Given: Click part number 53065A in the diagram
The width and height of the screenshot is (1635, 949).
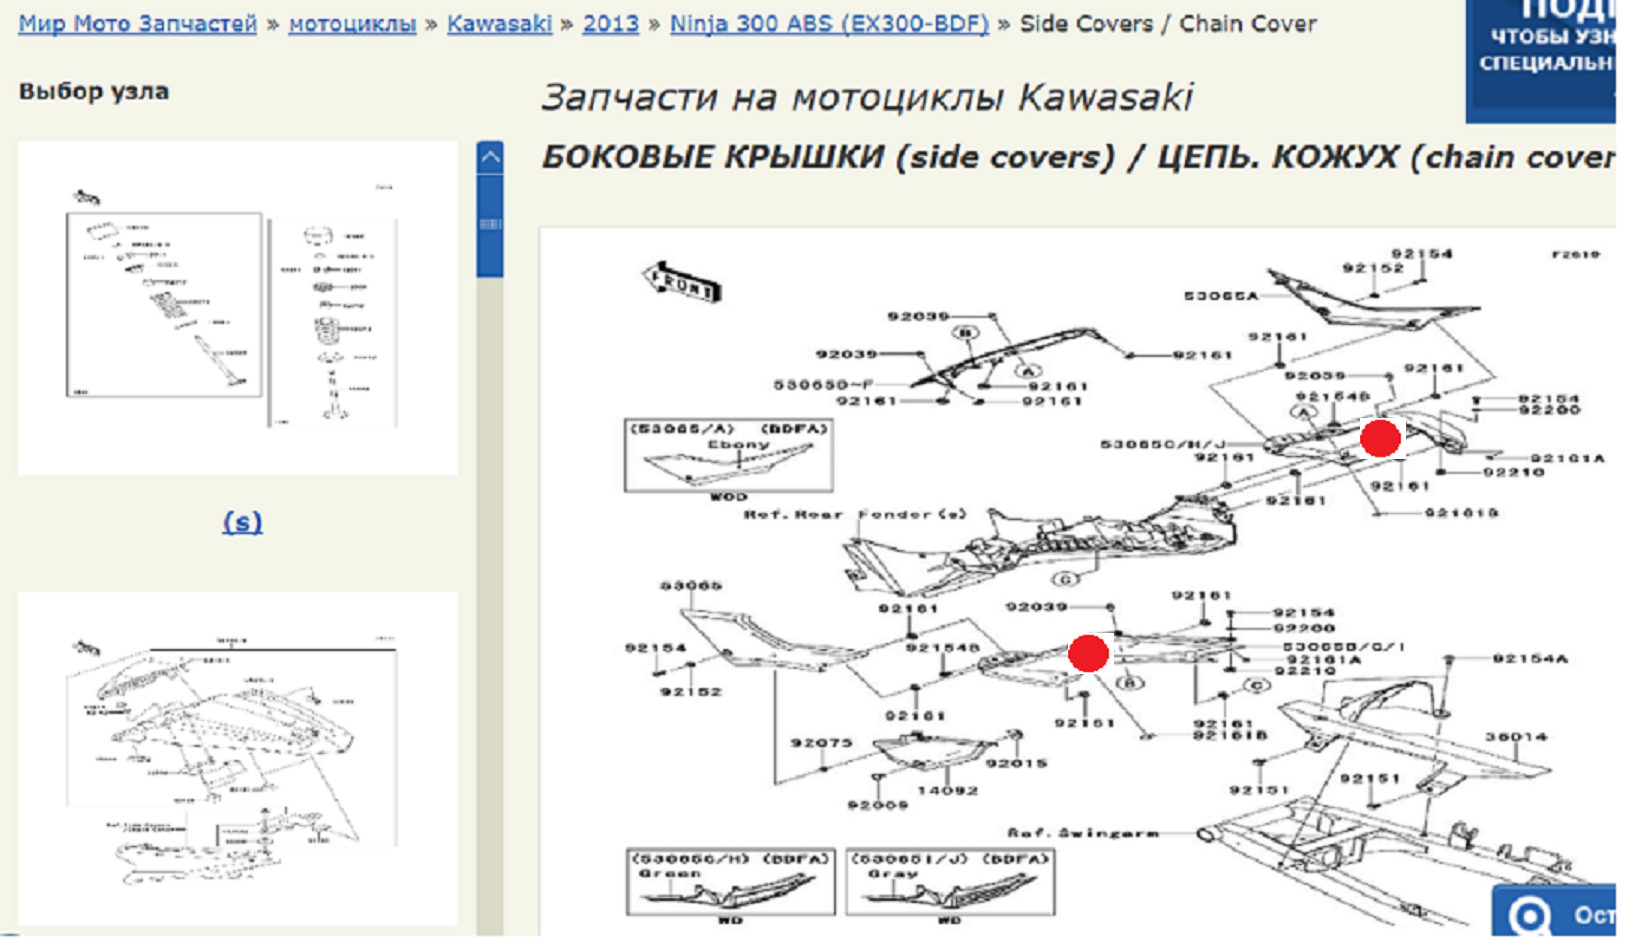Looking at the screenshot, I should coord(1221,296).
